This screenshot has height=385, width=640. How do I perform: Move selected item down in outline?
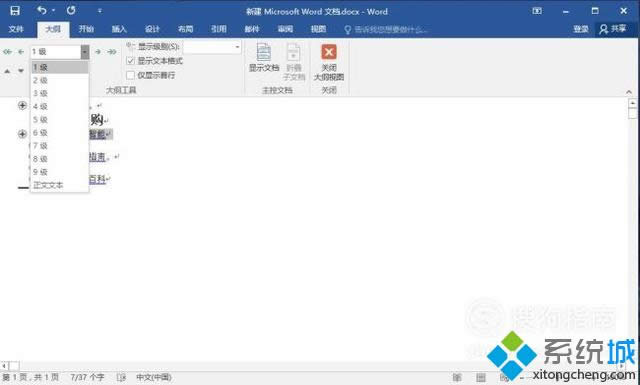(21, 71)
